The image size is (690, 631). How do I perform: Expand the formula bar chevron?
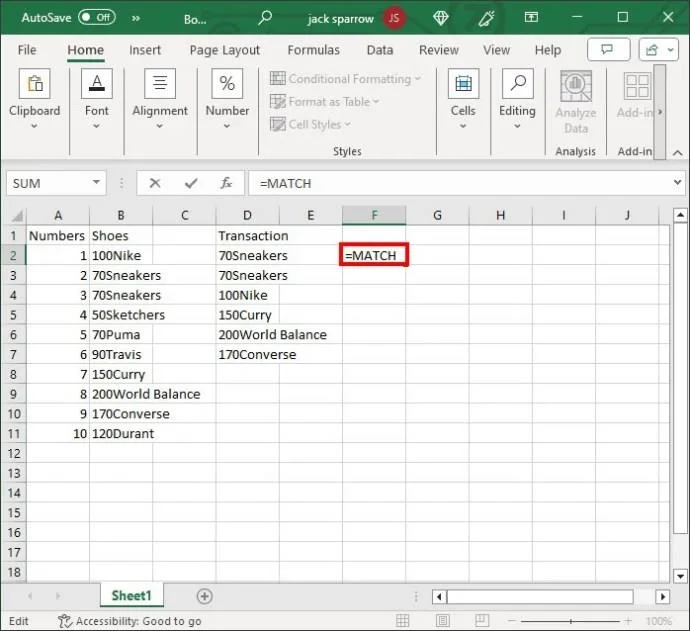(x=678, y=182)
